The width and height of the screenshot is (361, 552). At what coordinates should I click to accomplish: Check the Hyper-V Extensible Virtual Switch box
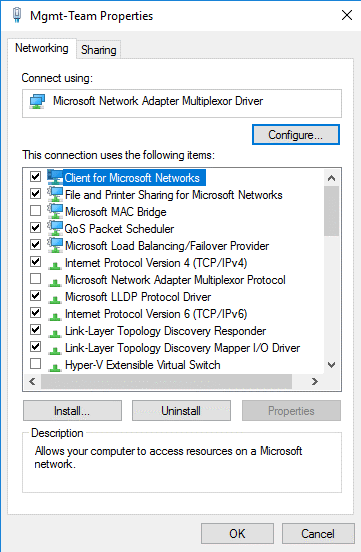pos(35,363)
